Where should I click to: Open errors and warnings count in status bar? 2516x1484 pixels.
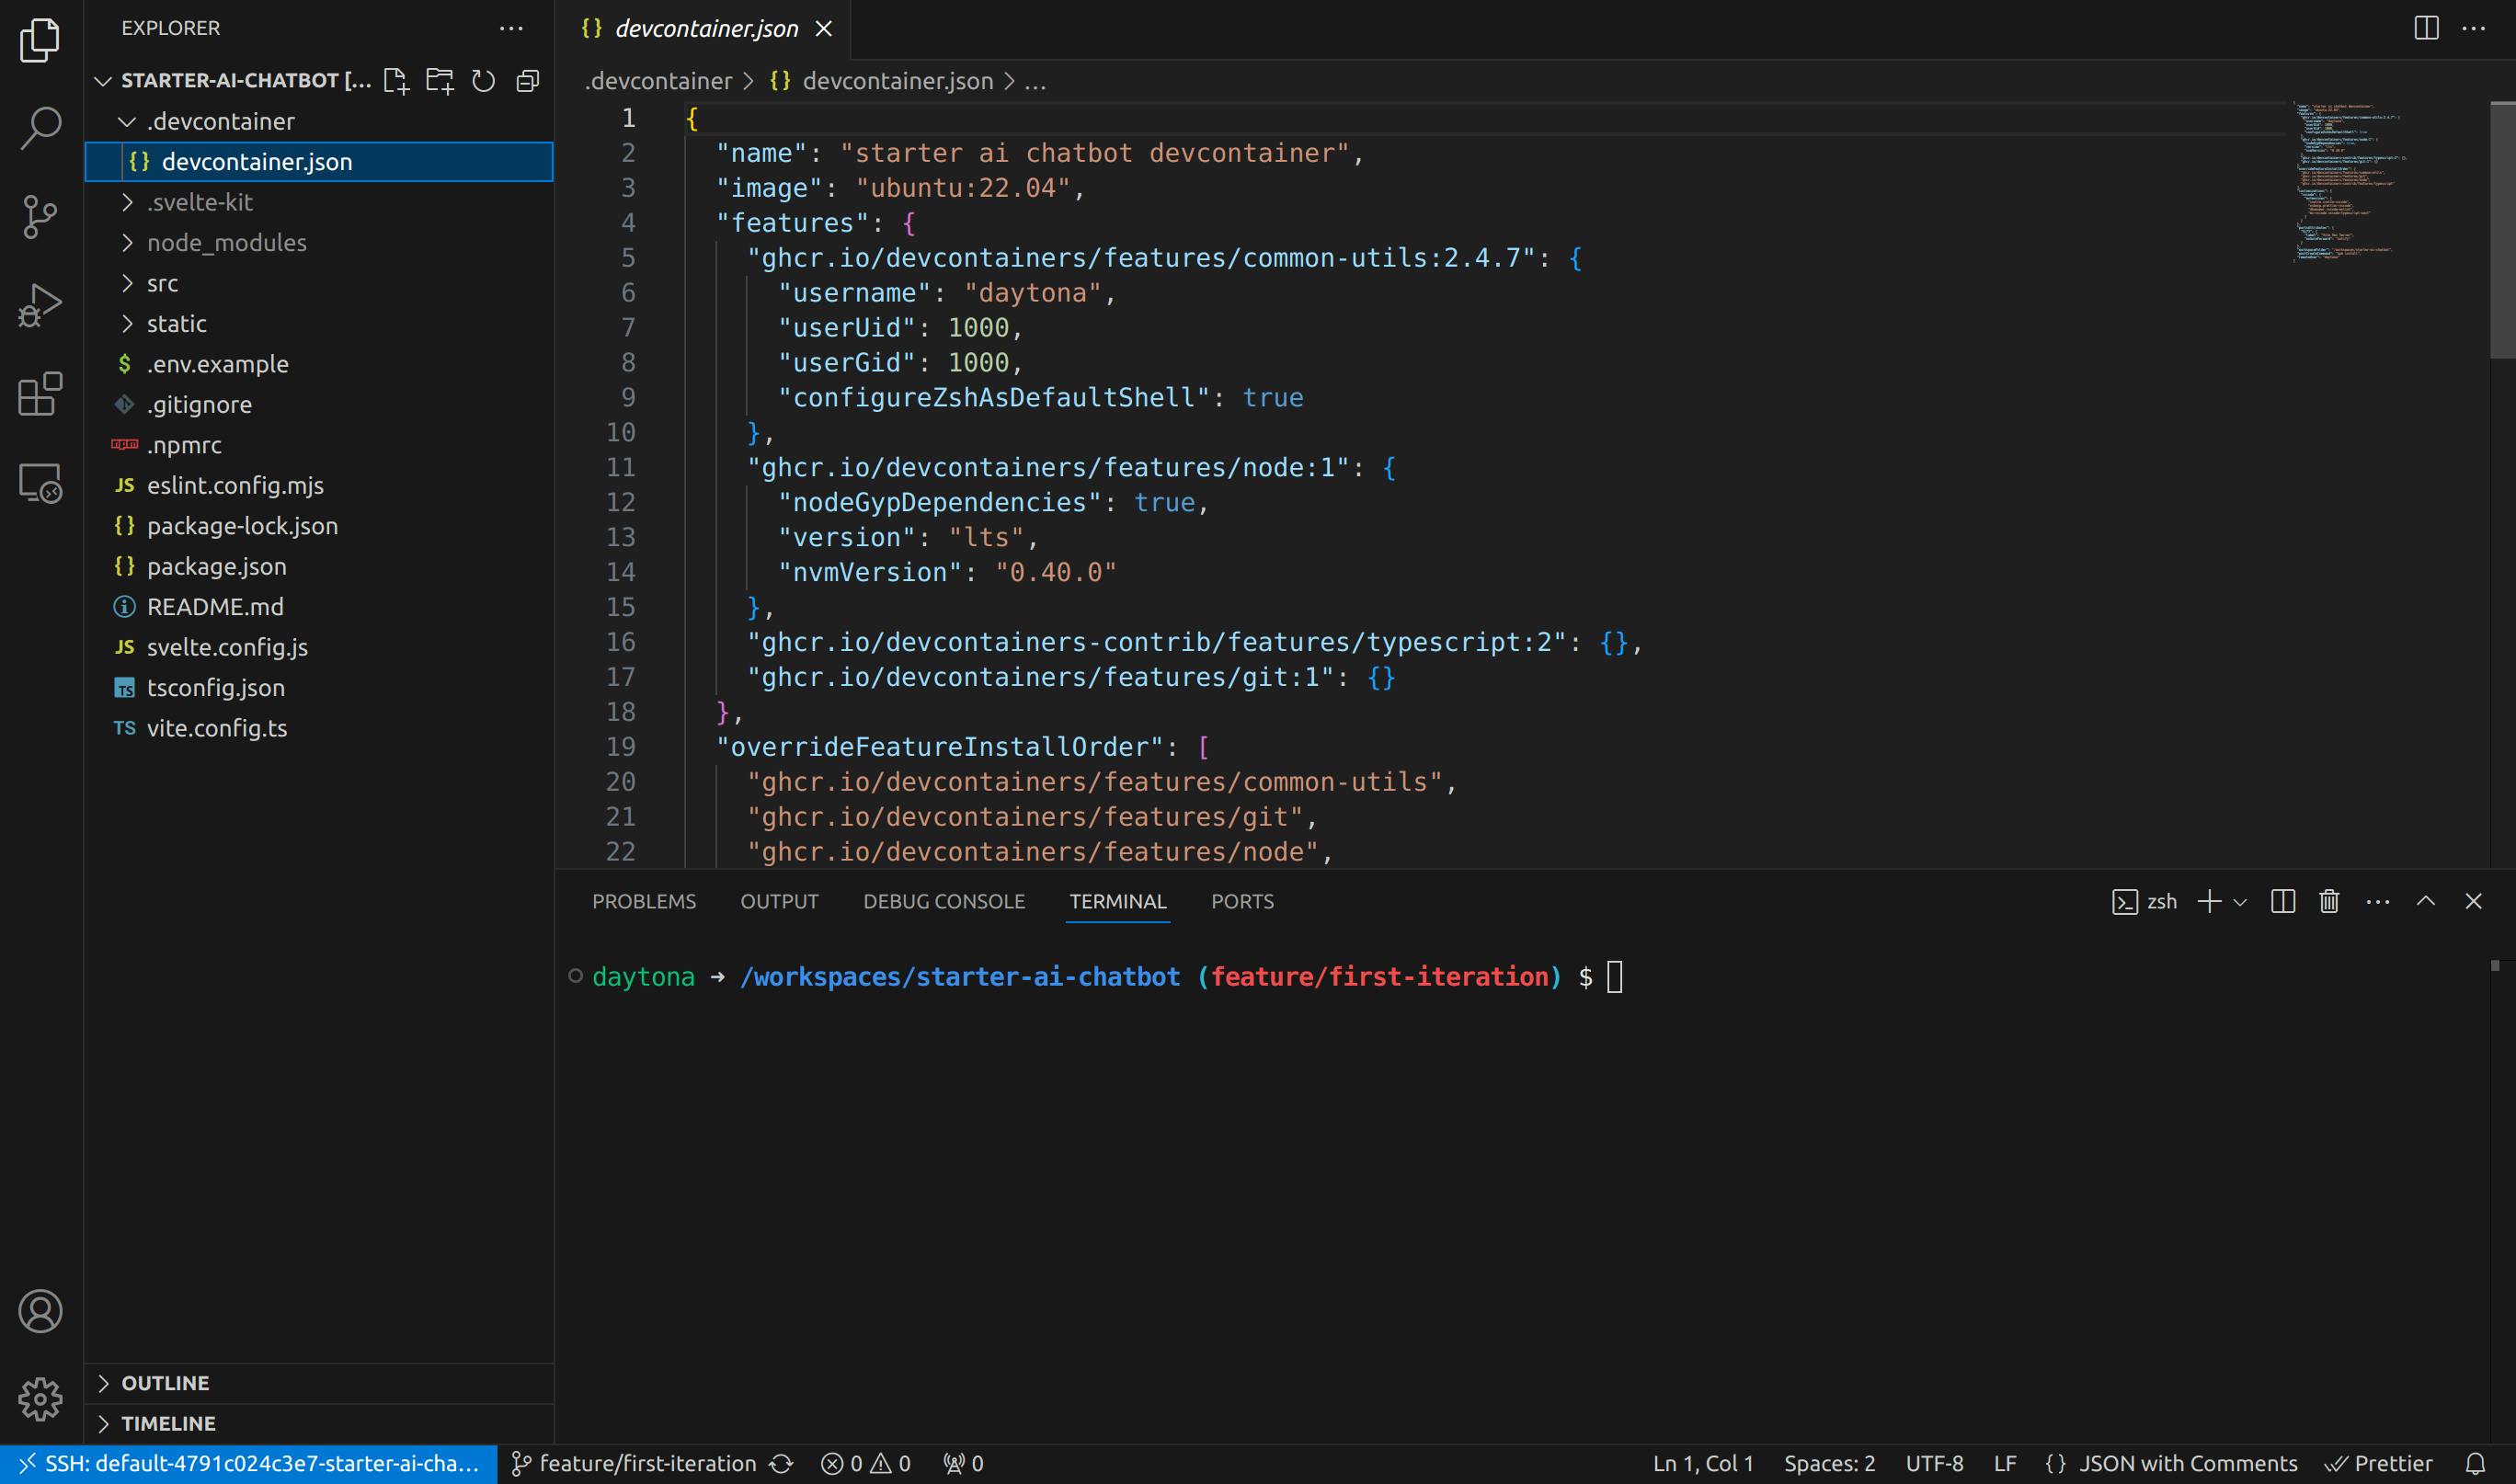[x=866, y=1464]
